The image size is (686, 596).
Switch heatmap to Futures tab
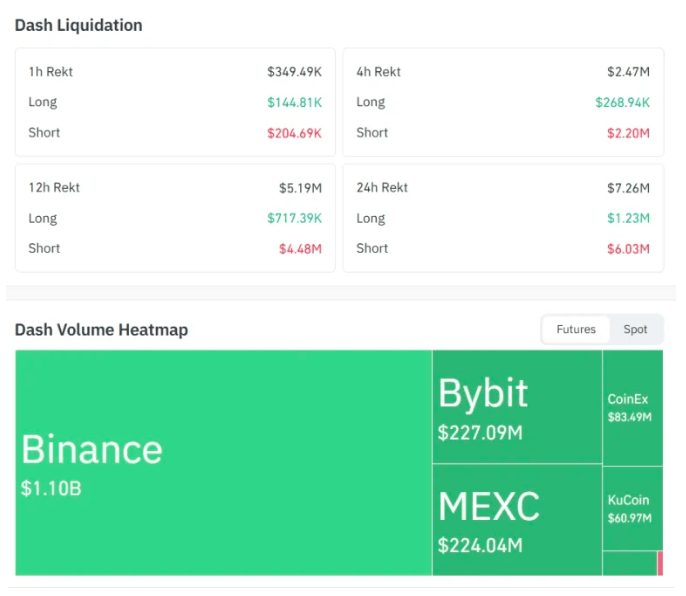[x=576, y=329]
